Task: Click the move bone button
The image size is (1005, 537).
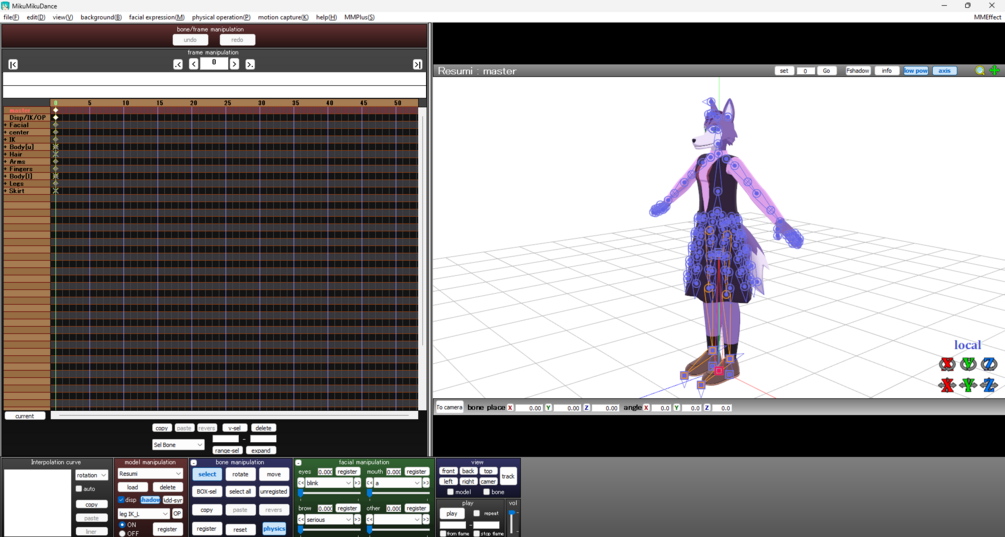Action: (274, 474)
